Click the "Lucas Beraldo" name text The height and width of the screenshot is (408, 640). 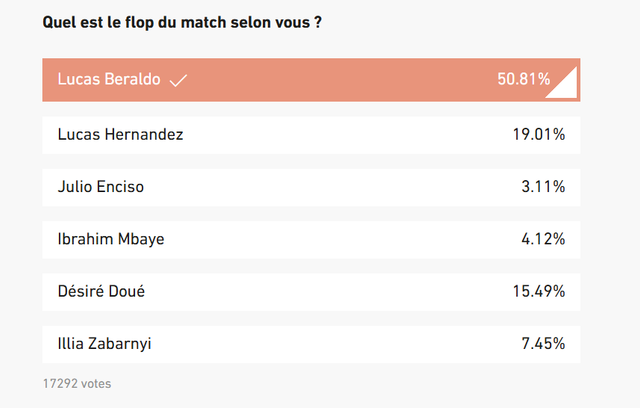pyautogui.click(x=109, y=80)
